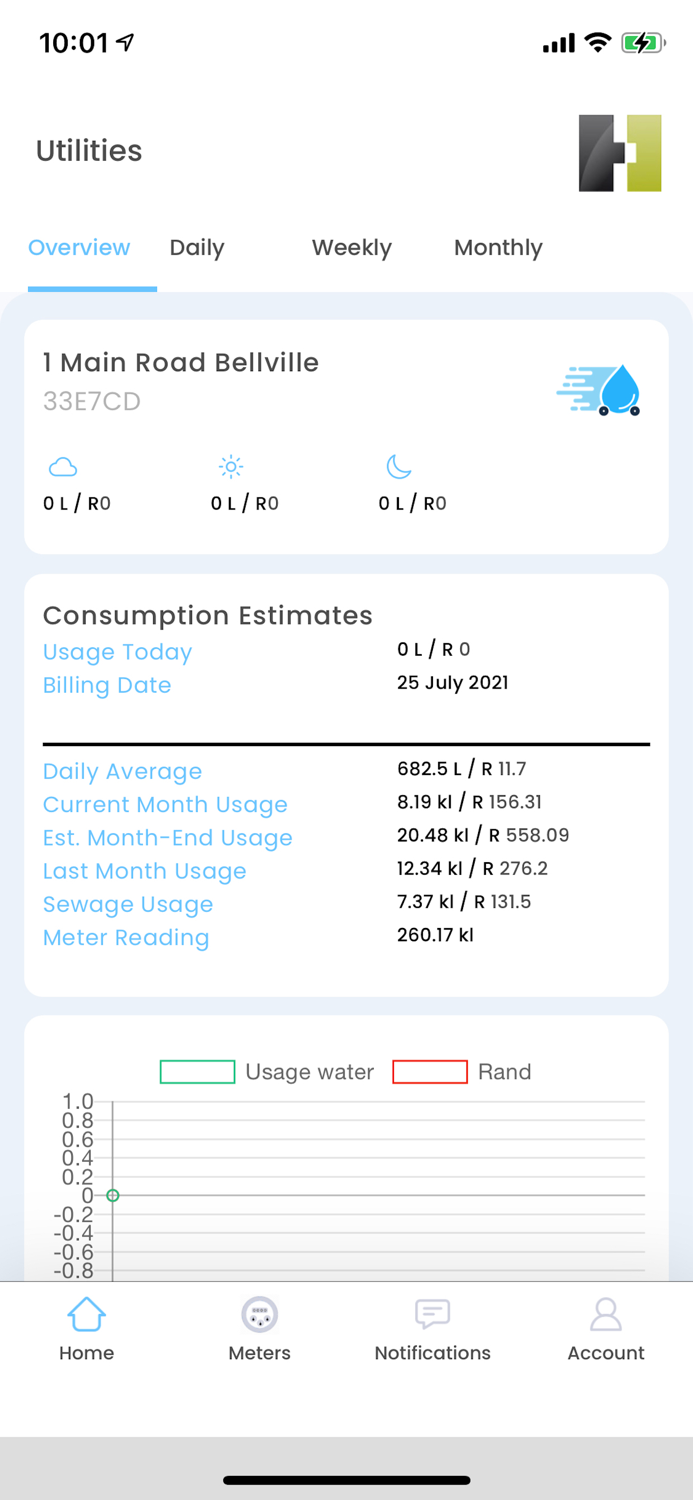693x1500 pixels.
Task: Tap the Account person icon
Action: click(606, 1315)
